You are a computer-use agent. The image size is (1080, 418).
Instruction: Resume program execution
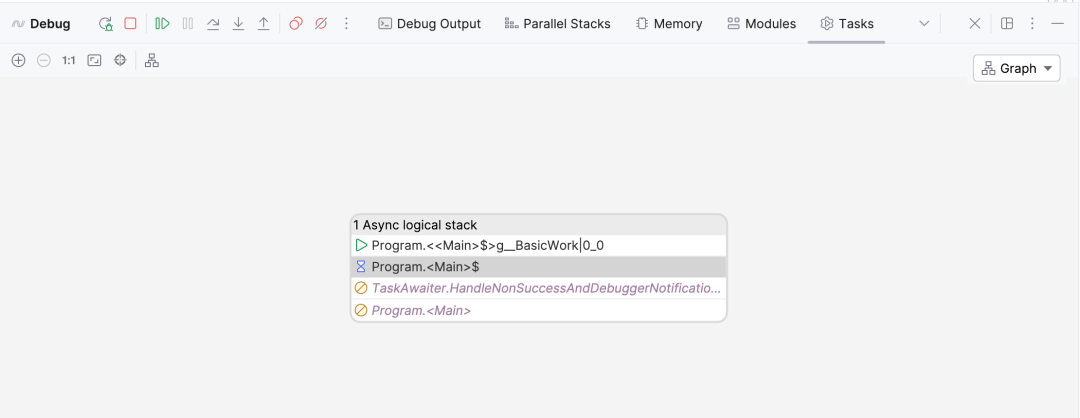click(x=163, y=23)
